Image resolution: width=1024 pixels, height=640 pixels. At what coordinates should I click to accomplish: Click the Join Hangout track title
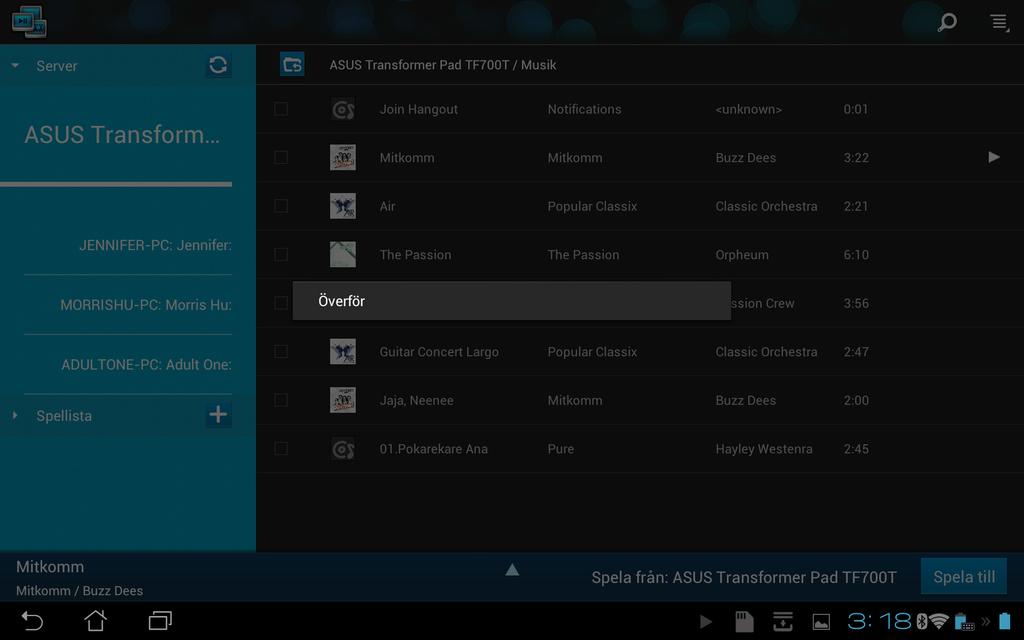coord(419,109)
